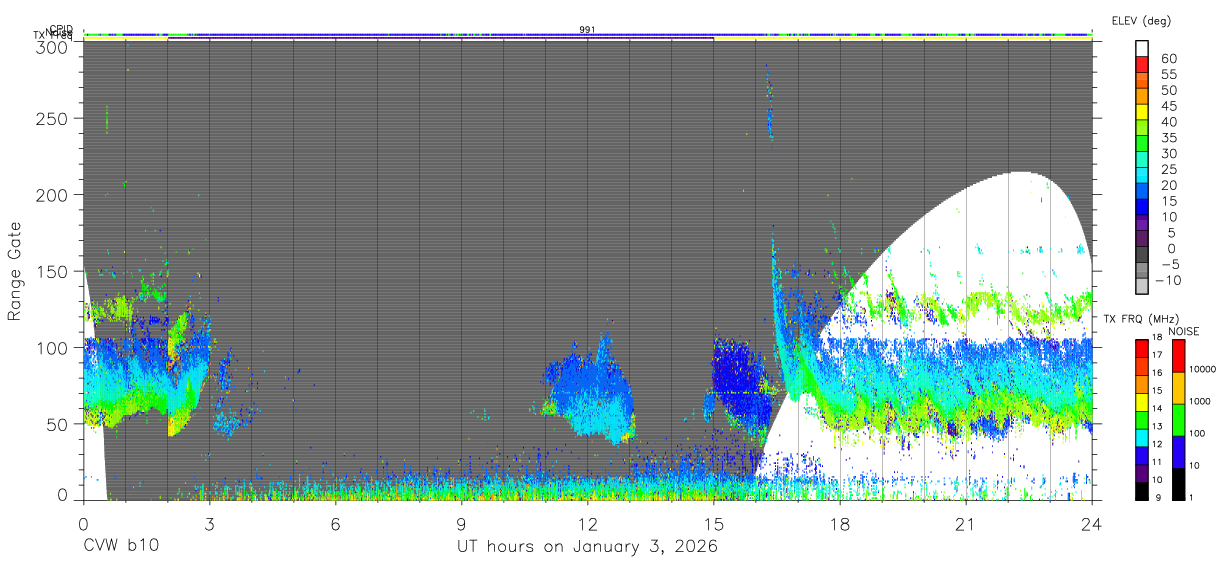Pick the TX FRQ swatch between 15 and 14
The image size is (1228, 567).
click(1142, 401)
